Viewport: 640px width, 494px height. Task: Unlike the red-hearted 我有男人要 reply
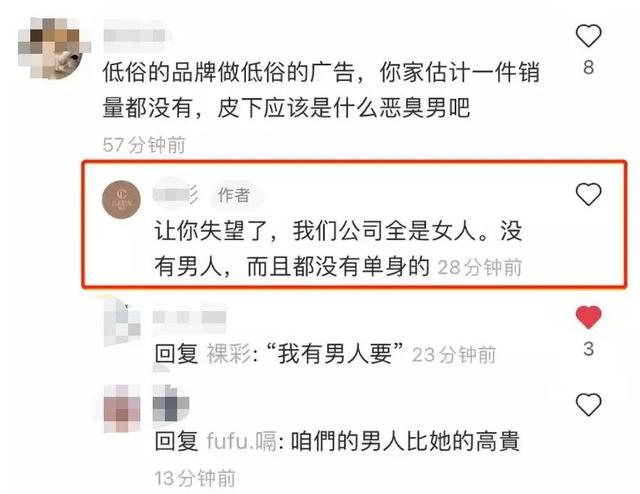[x=588, y=317]
